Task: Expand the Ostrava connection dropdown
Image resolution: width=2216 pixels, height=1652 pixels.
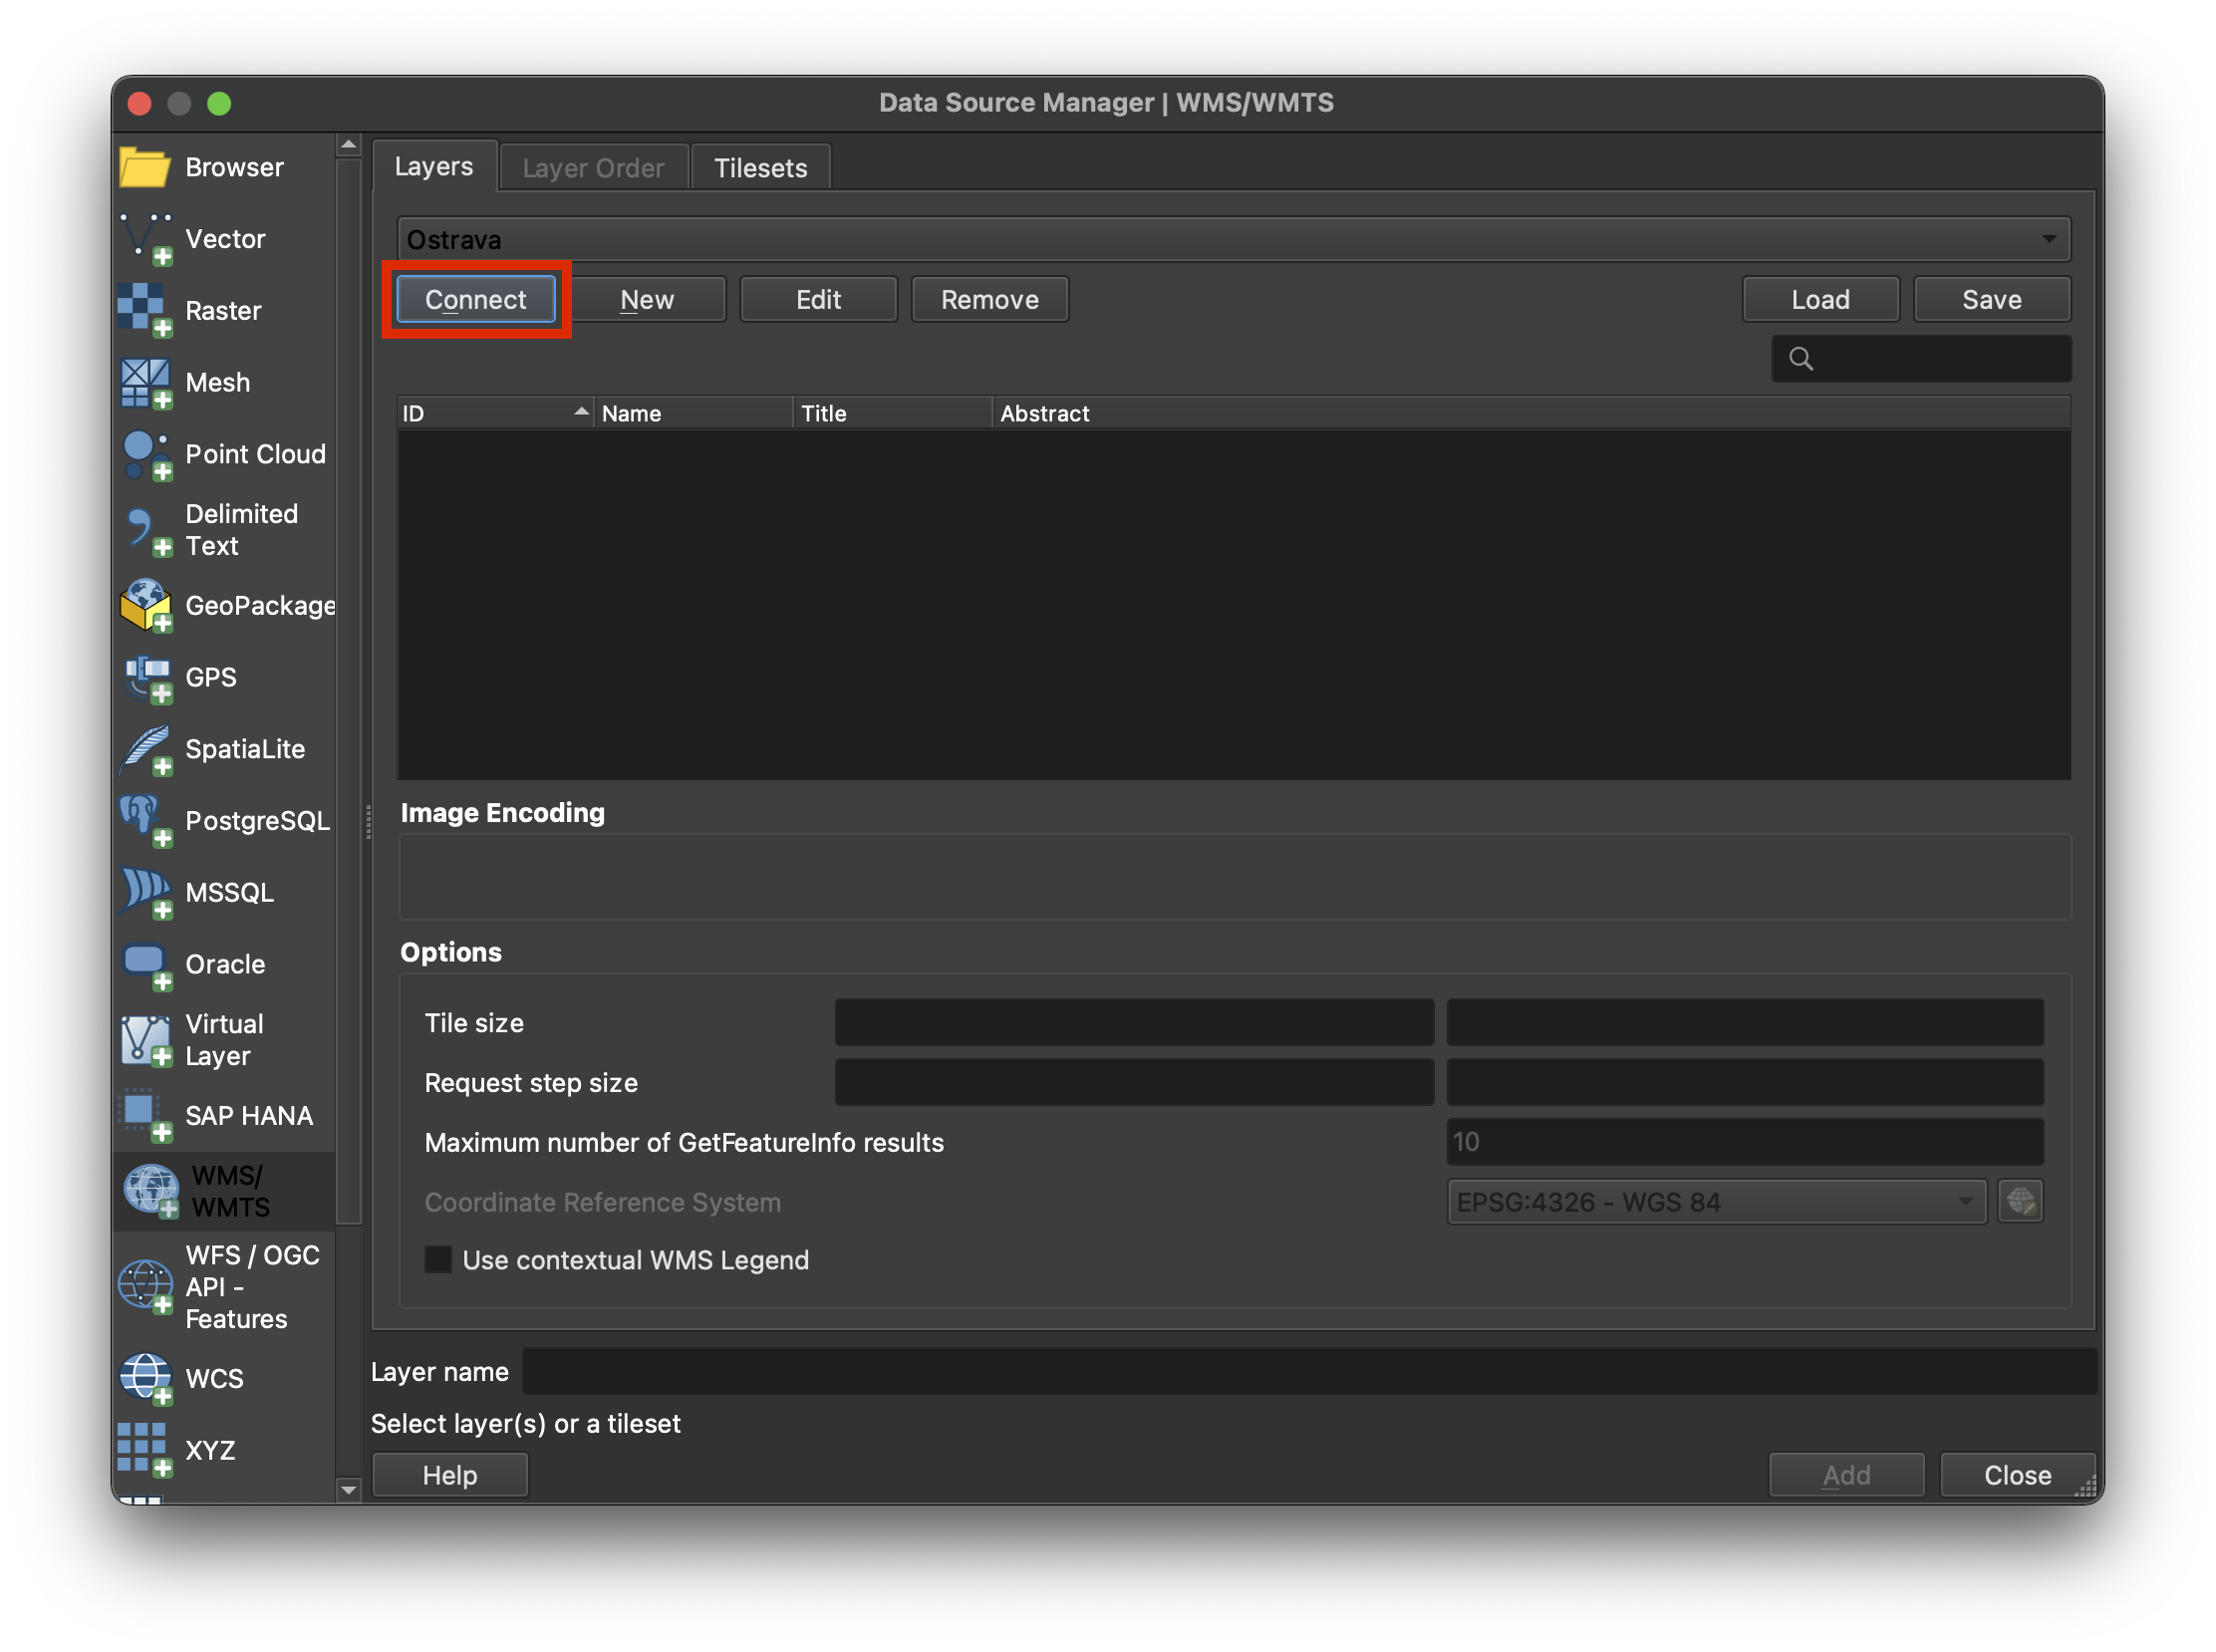Action: (x=2048, y=239)
